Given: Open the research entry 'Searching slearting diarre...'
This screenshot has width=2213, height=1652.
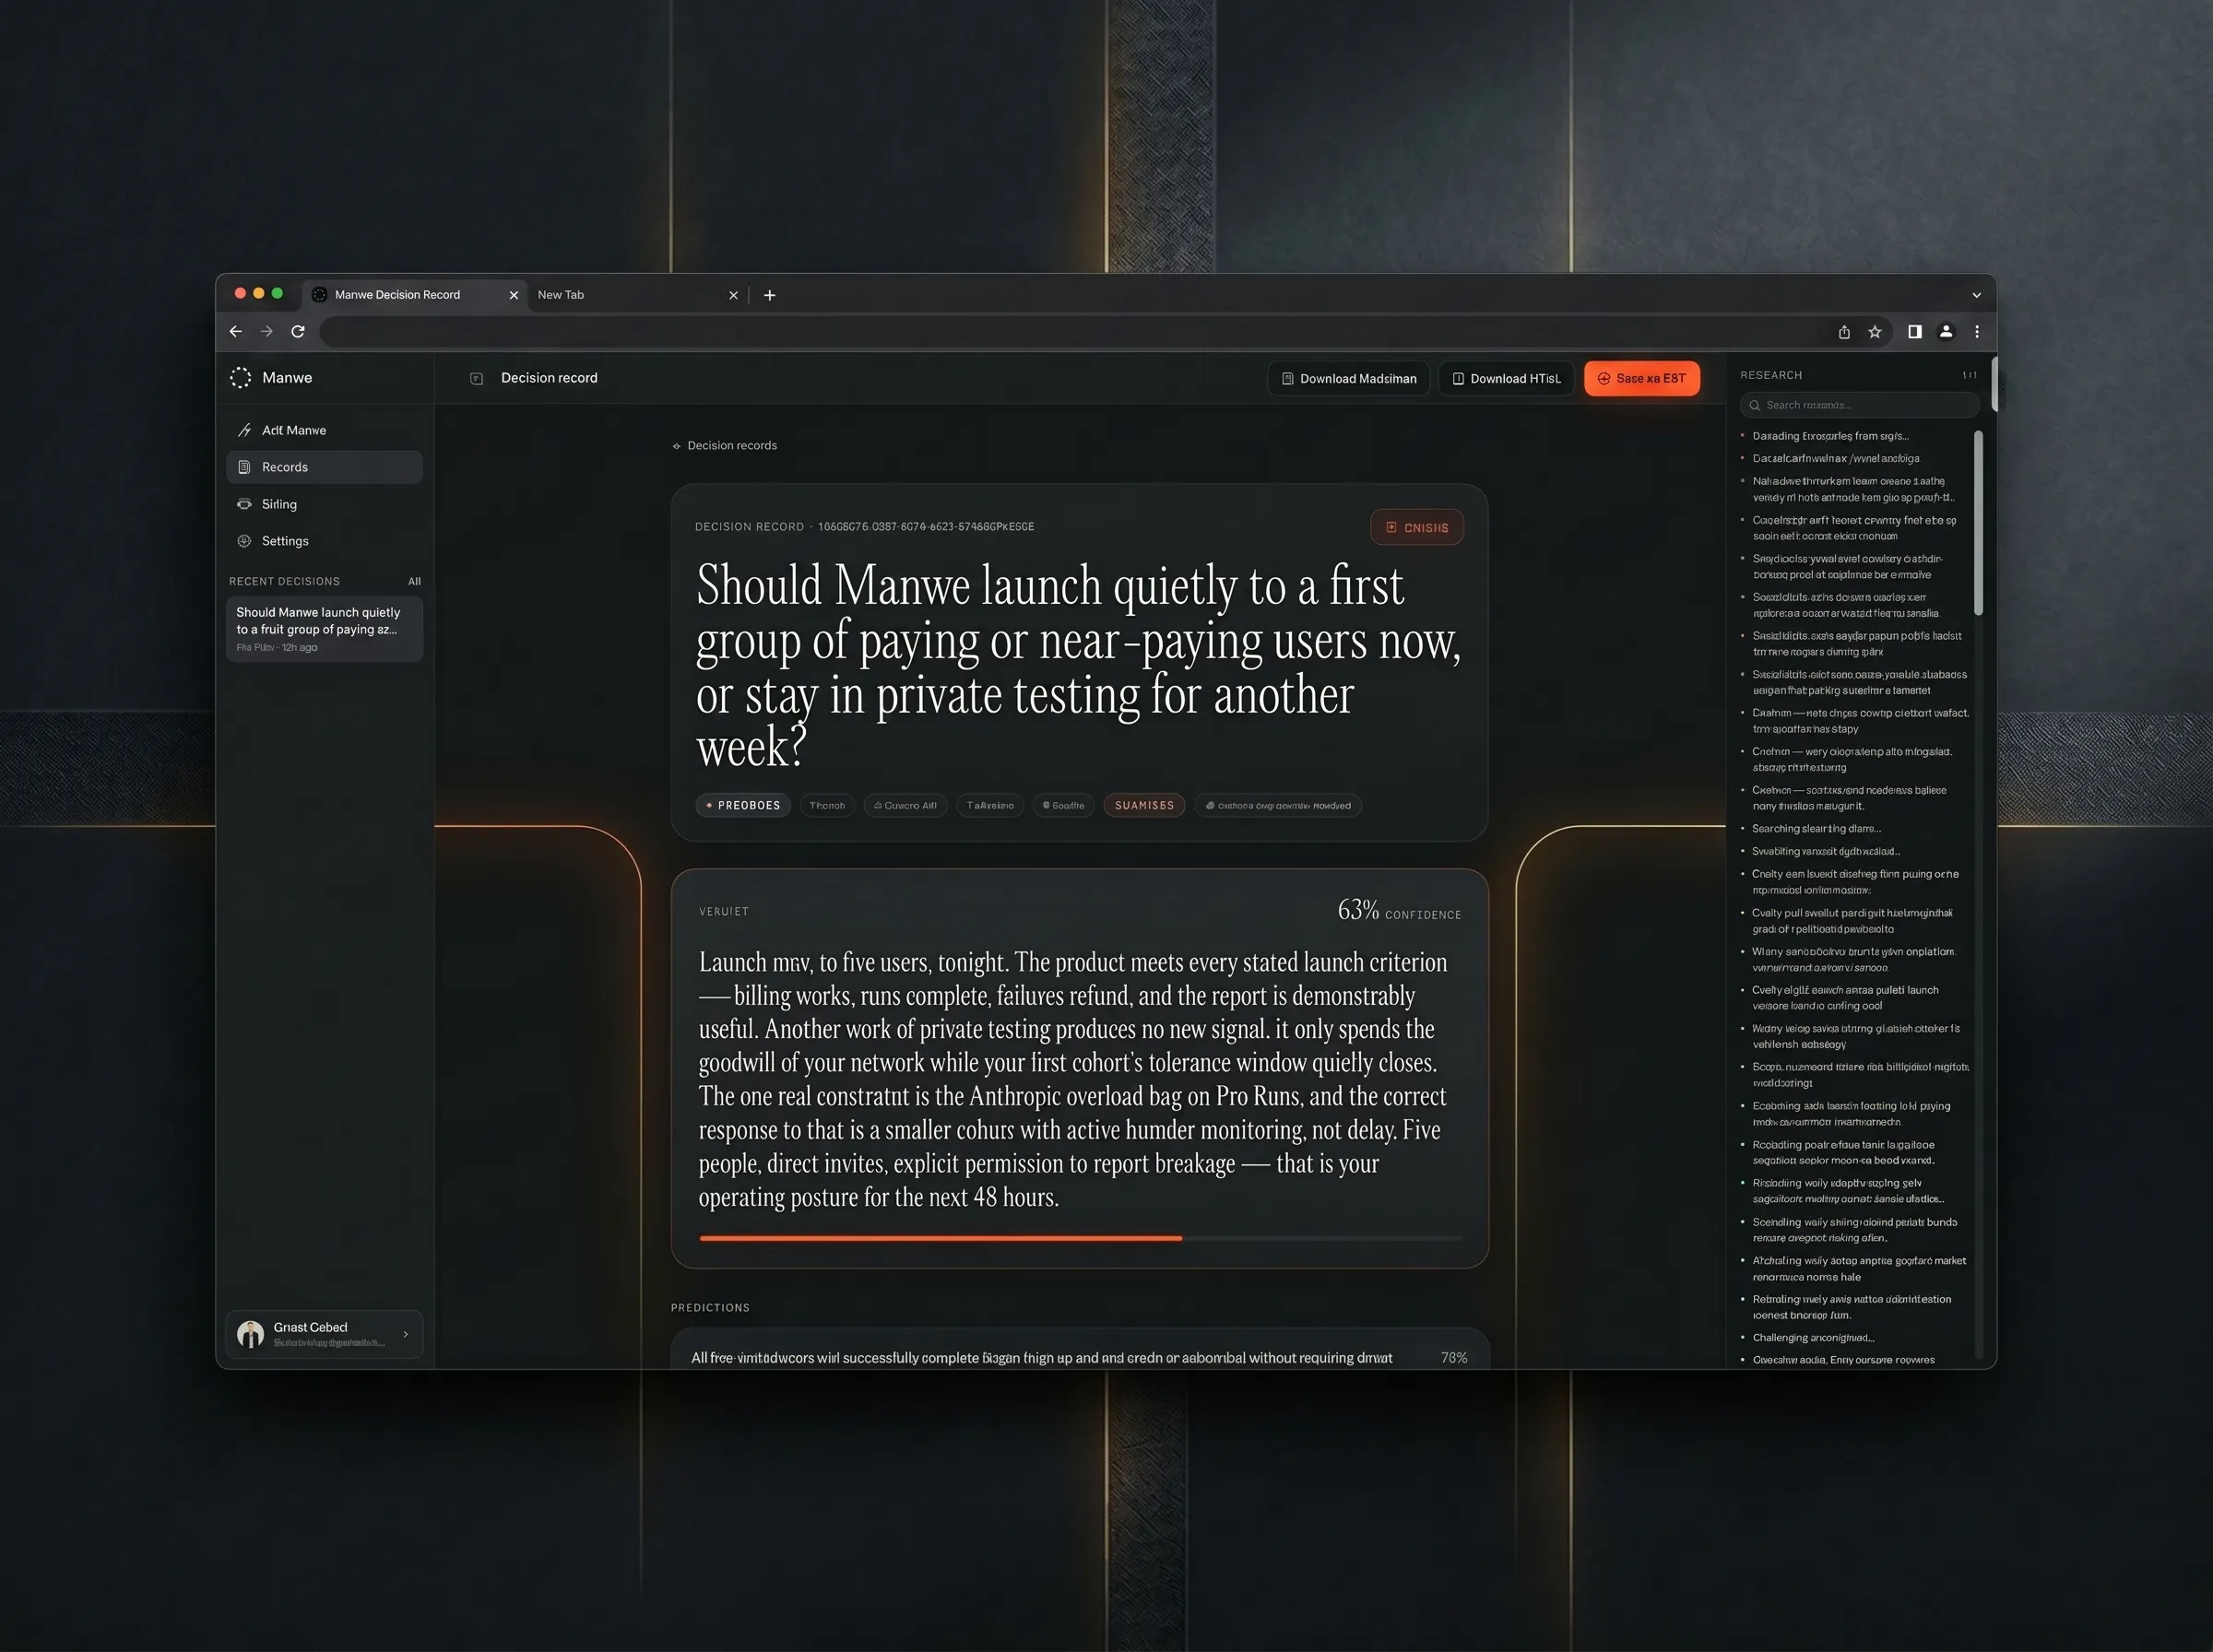Looking at the screenshot, I should pyautogui.click(x=1816, y=828).
